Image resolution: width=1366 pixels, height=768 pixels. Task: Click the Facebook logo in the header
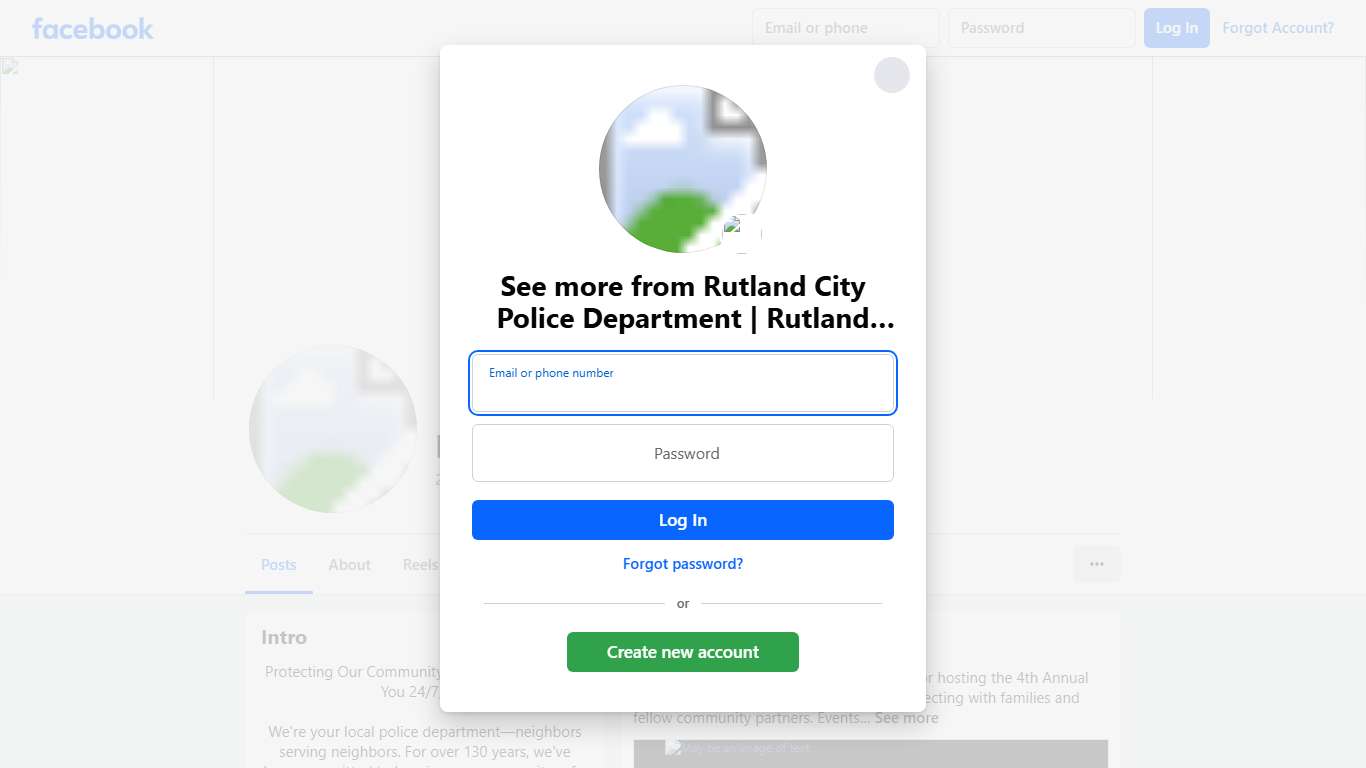click(92, 28)
